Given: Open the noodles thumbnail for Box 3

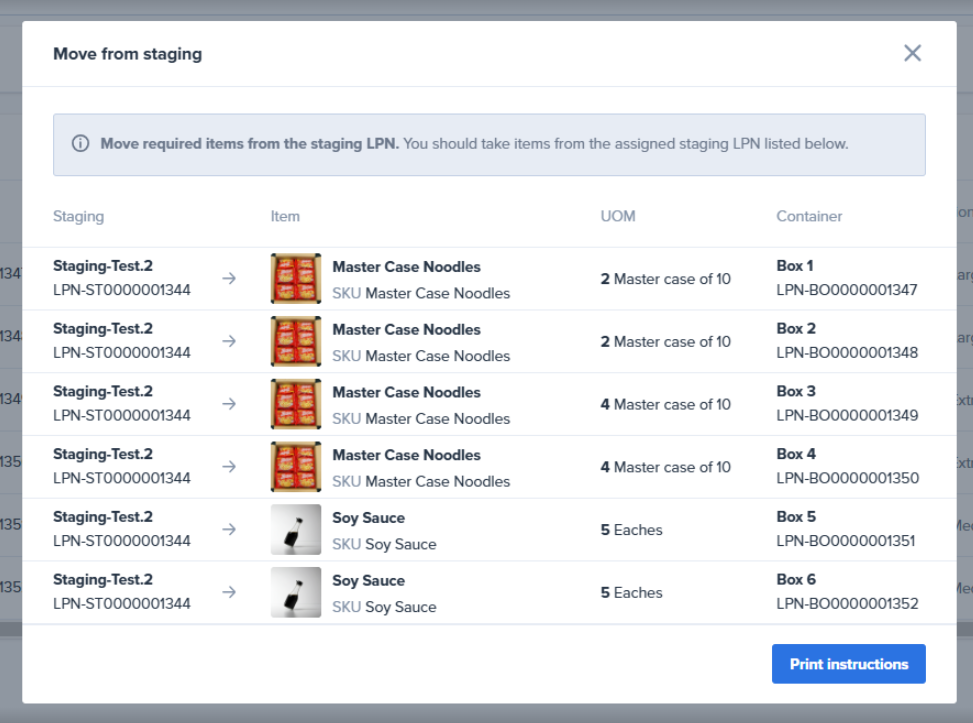Looking at the screenshot, I should tap(296, 404).
